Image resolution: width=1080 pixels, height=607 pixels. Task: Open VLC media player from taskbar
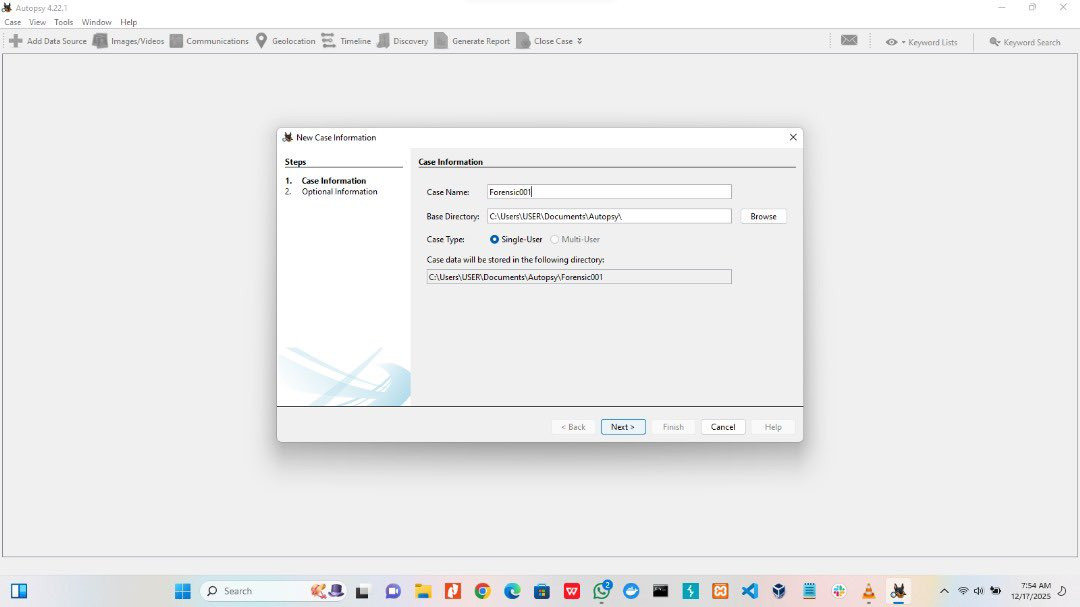[x=869, y=591]
